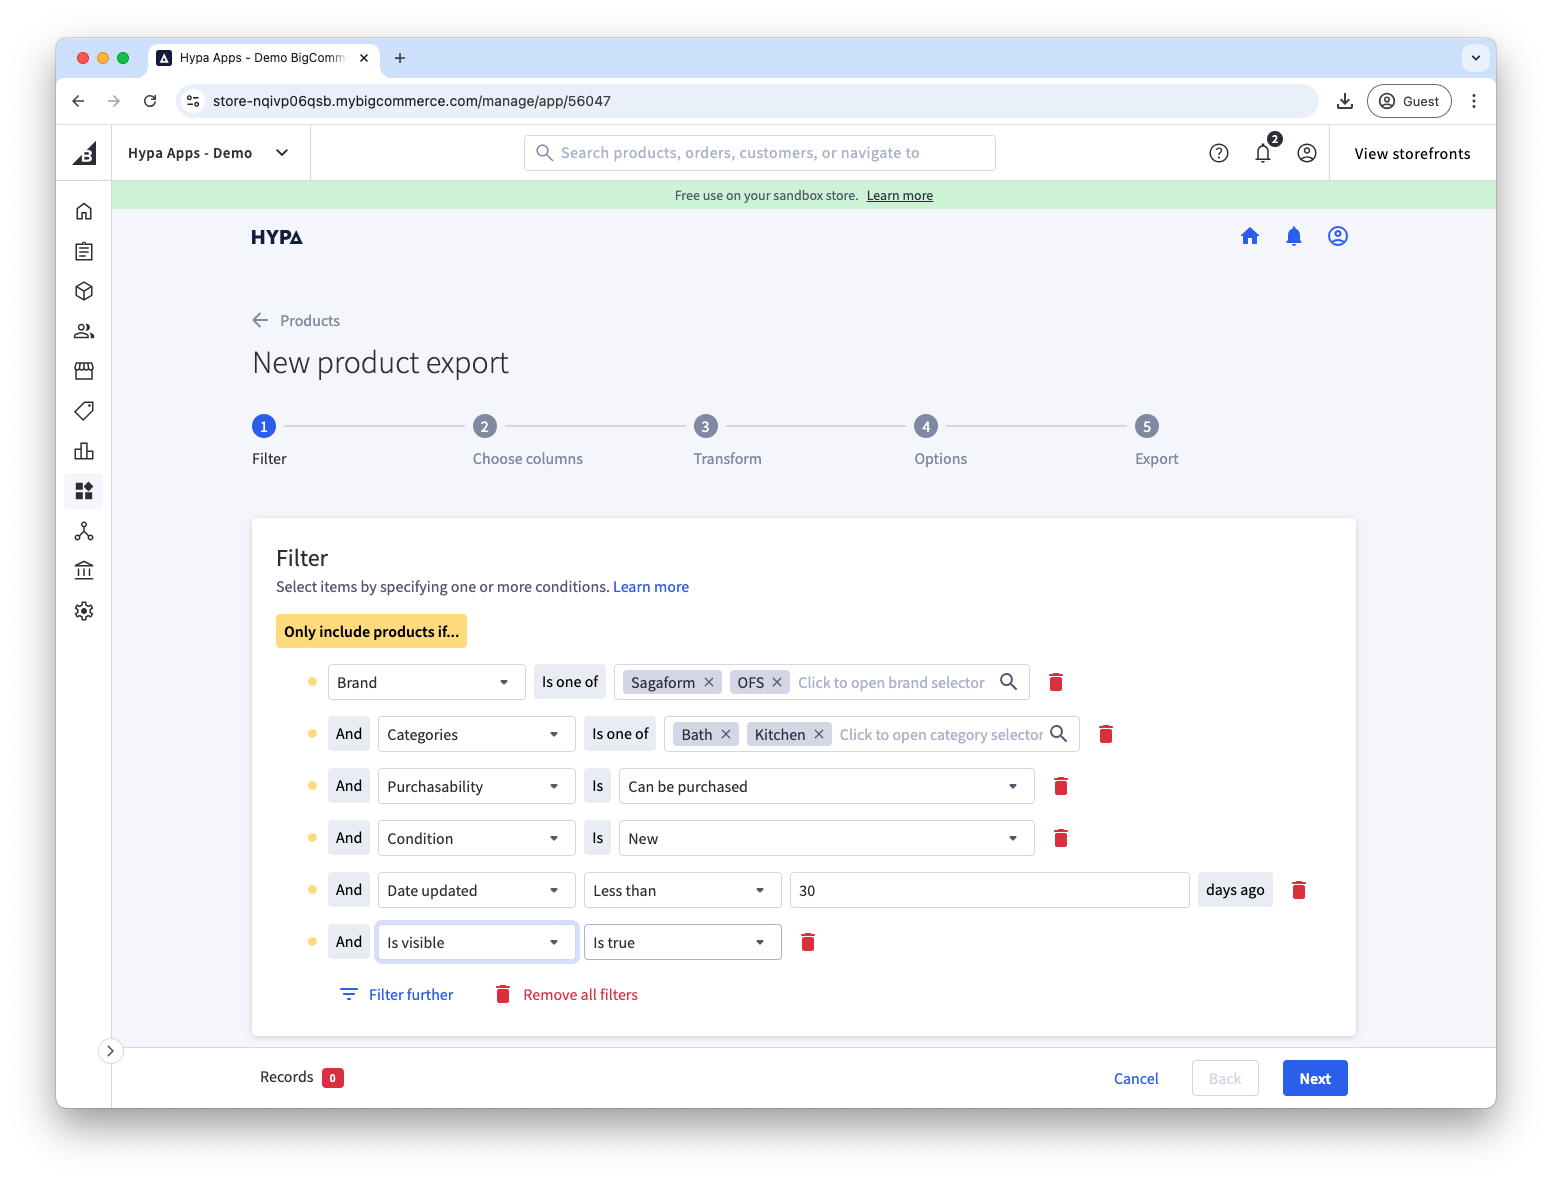Click the blue Next button
Screen dimensions: 1552x1182
(1314, 1078)
